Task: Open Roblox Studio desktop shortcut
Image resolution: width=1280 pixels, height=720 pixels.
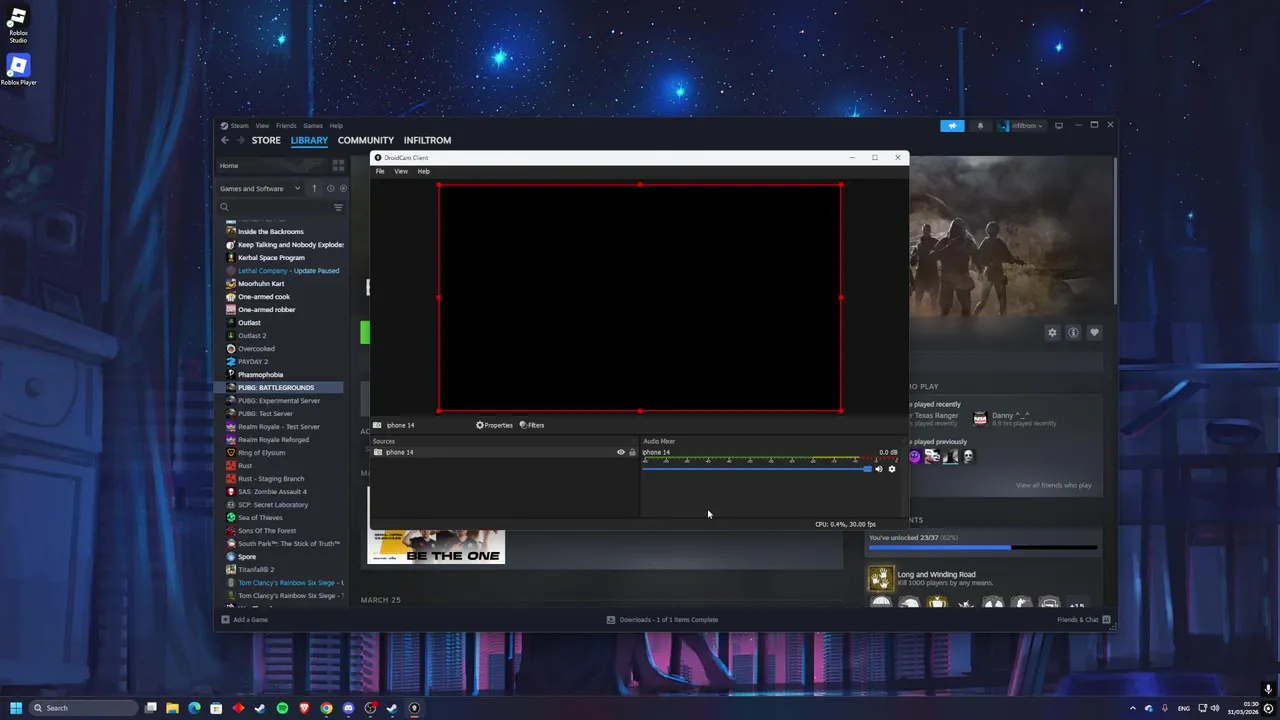Action: [18, 26]
